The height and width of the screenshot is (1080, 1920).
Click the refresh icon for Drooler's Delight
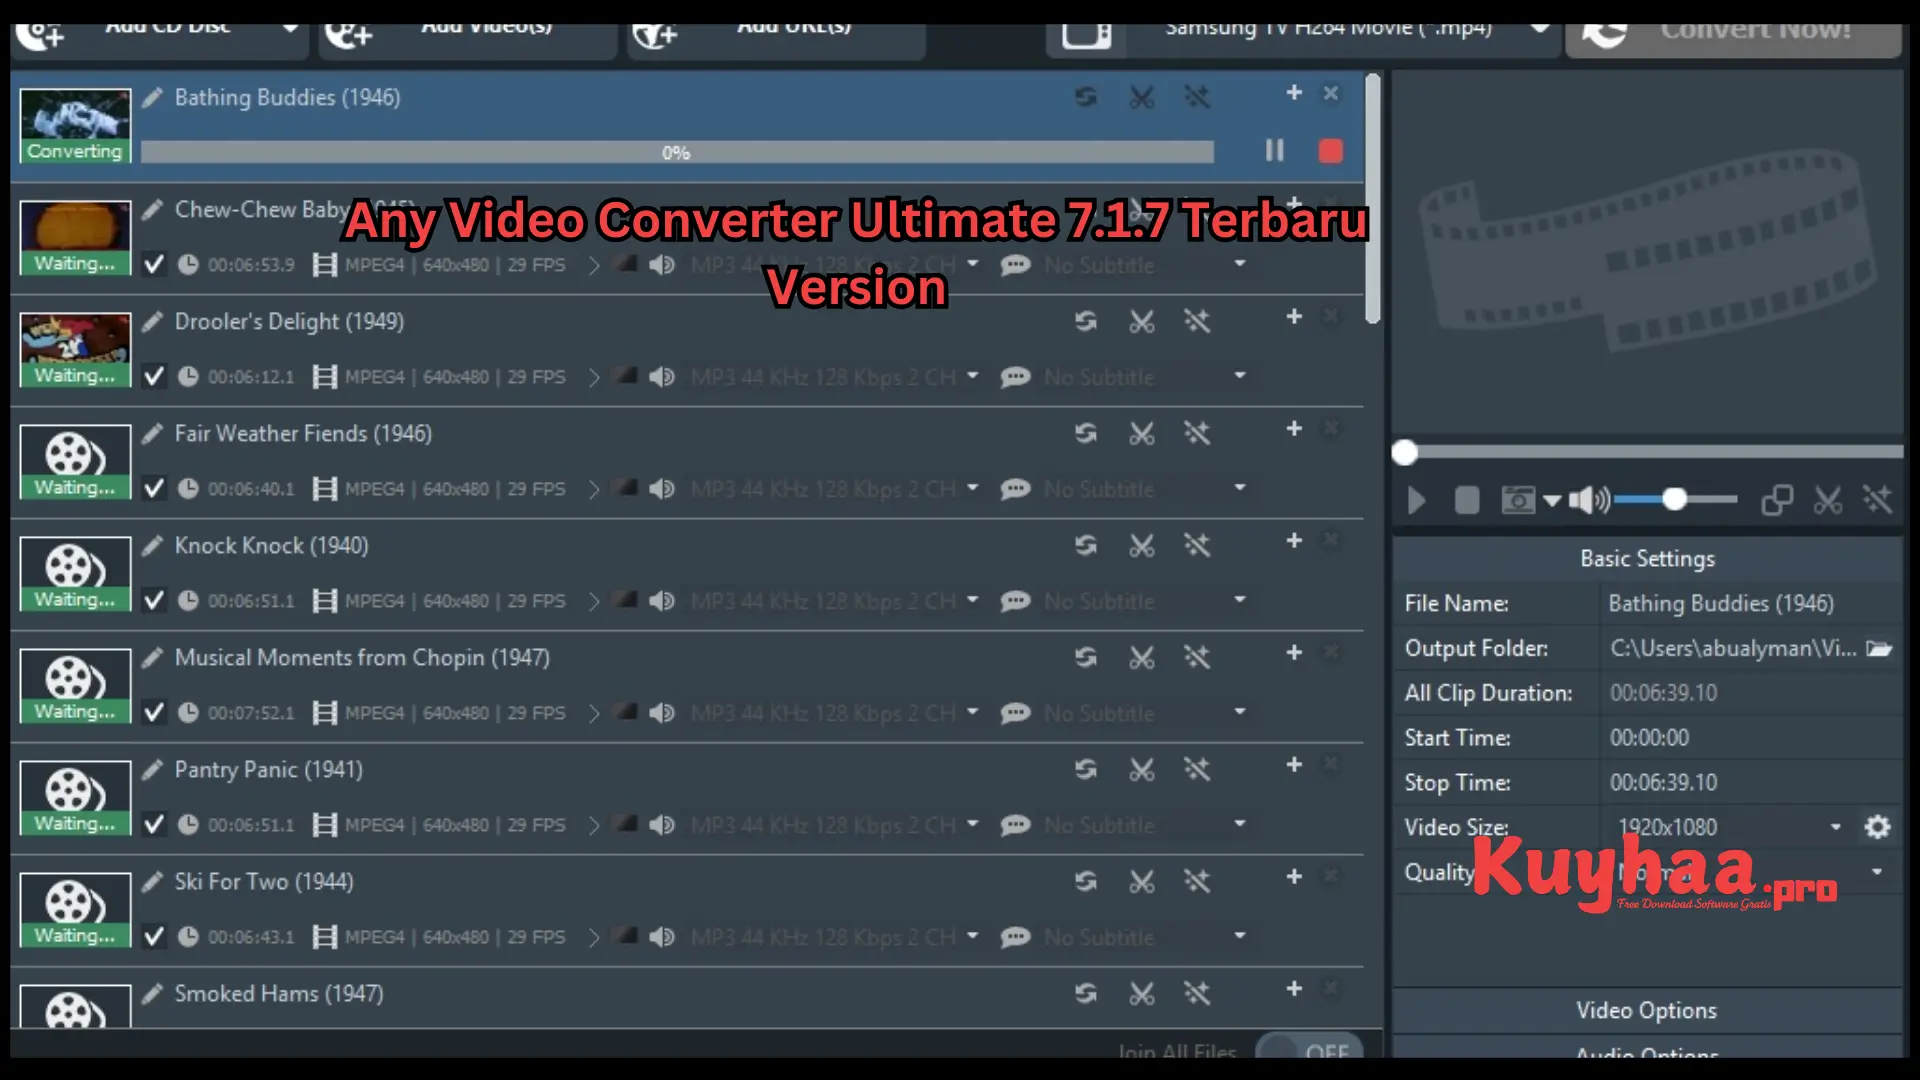point(1086,321)
